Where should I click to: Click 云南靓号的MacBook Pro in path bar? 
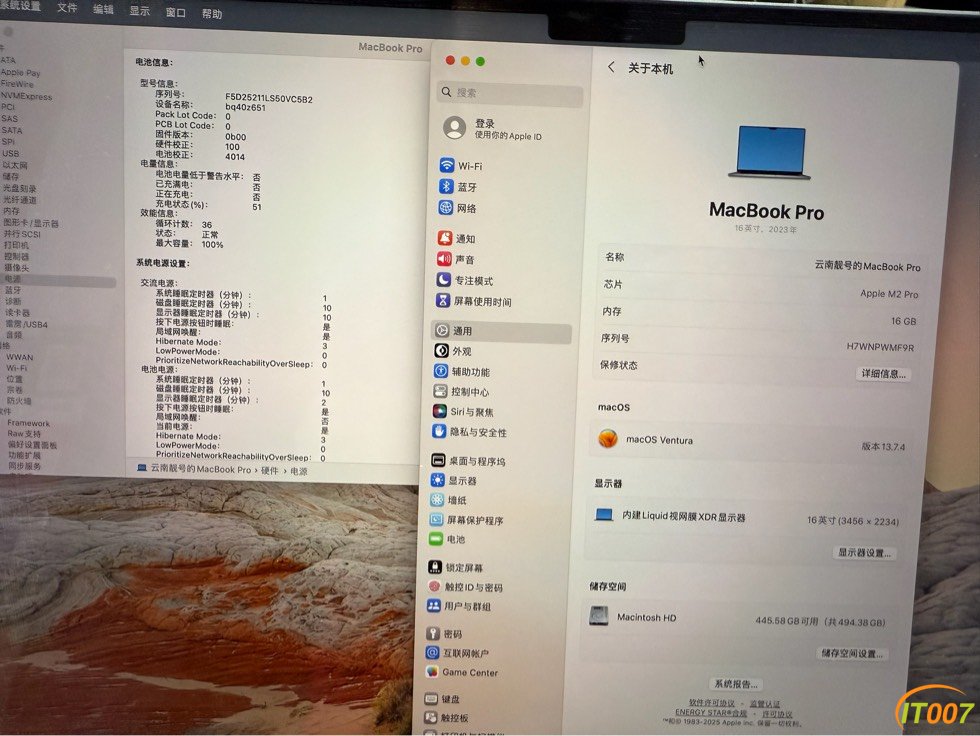click(x=201, y=469)
